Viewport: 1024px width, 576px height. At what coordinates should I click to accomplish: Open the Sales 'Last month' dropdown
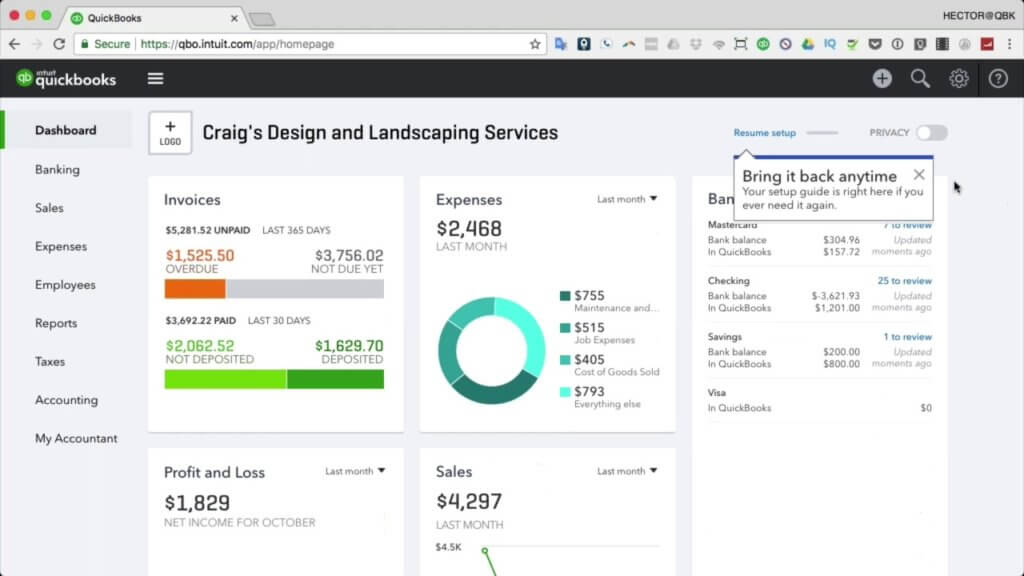(x=627, y=471)
